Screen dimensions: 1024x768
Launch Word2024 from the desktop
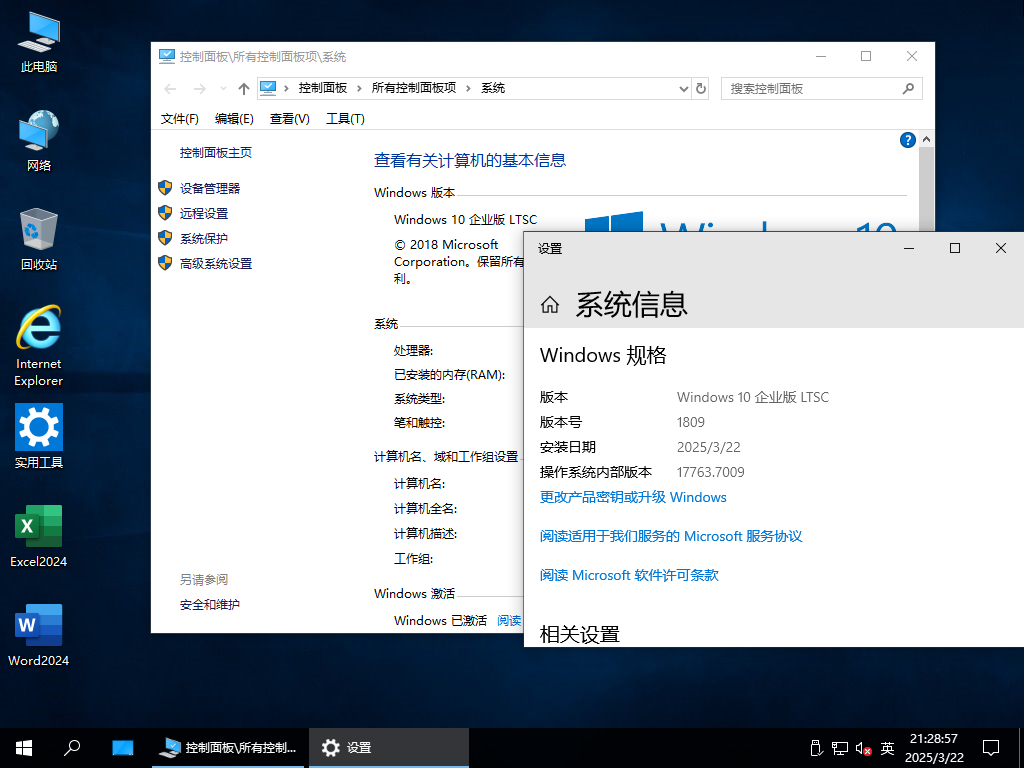[39, 635]
